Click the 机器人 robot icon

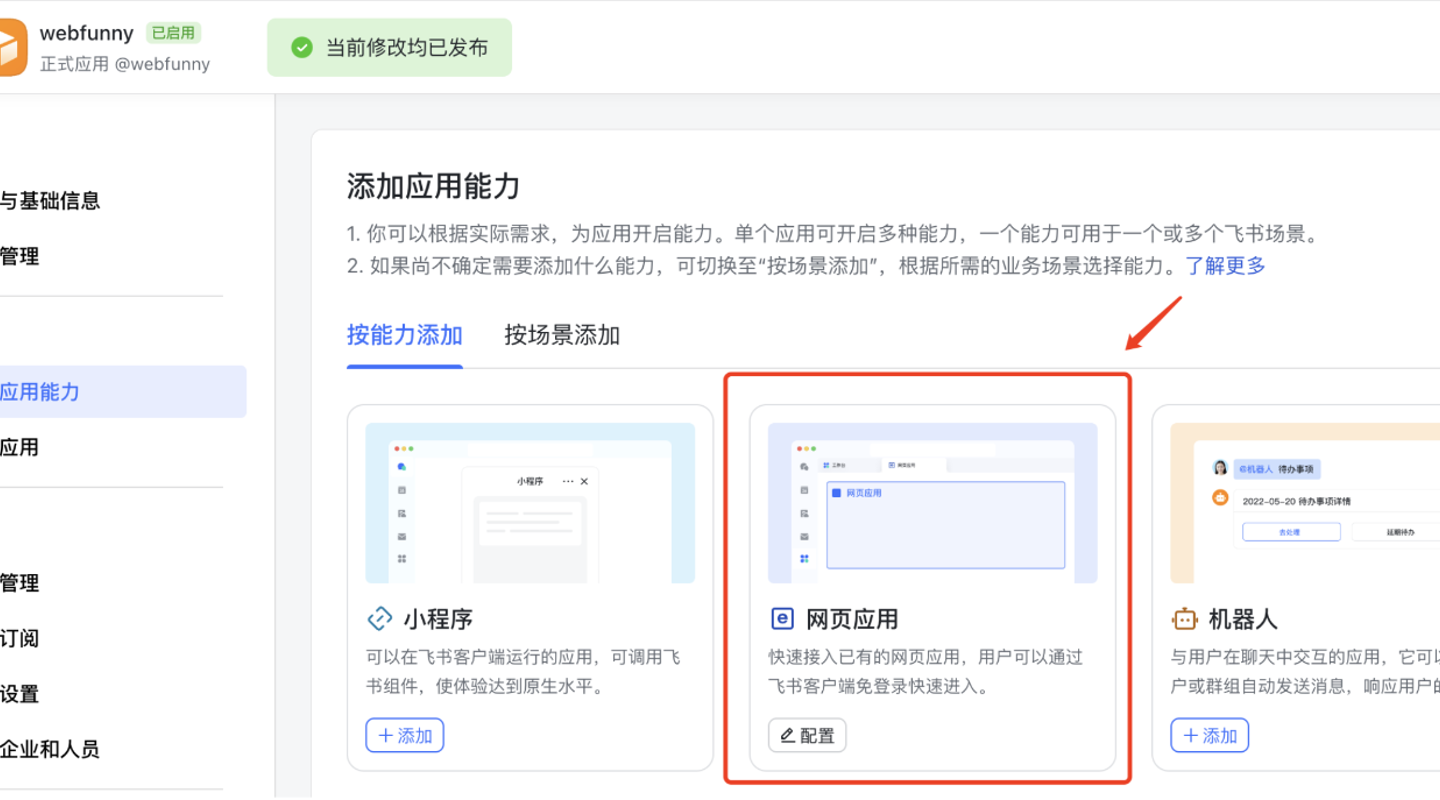coord(1185,619)
